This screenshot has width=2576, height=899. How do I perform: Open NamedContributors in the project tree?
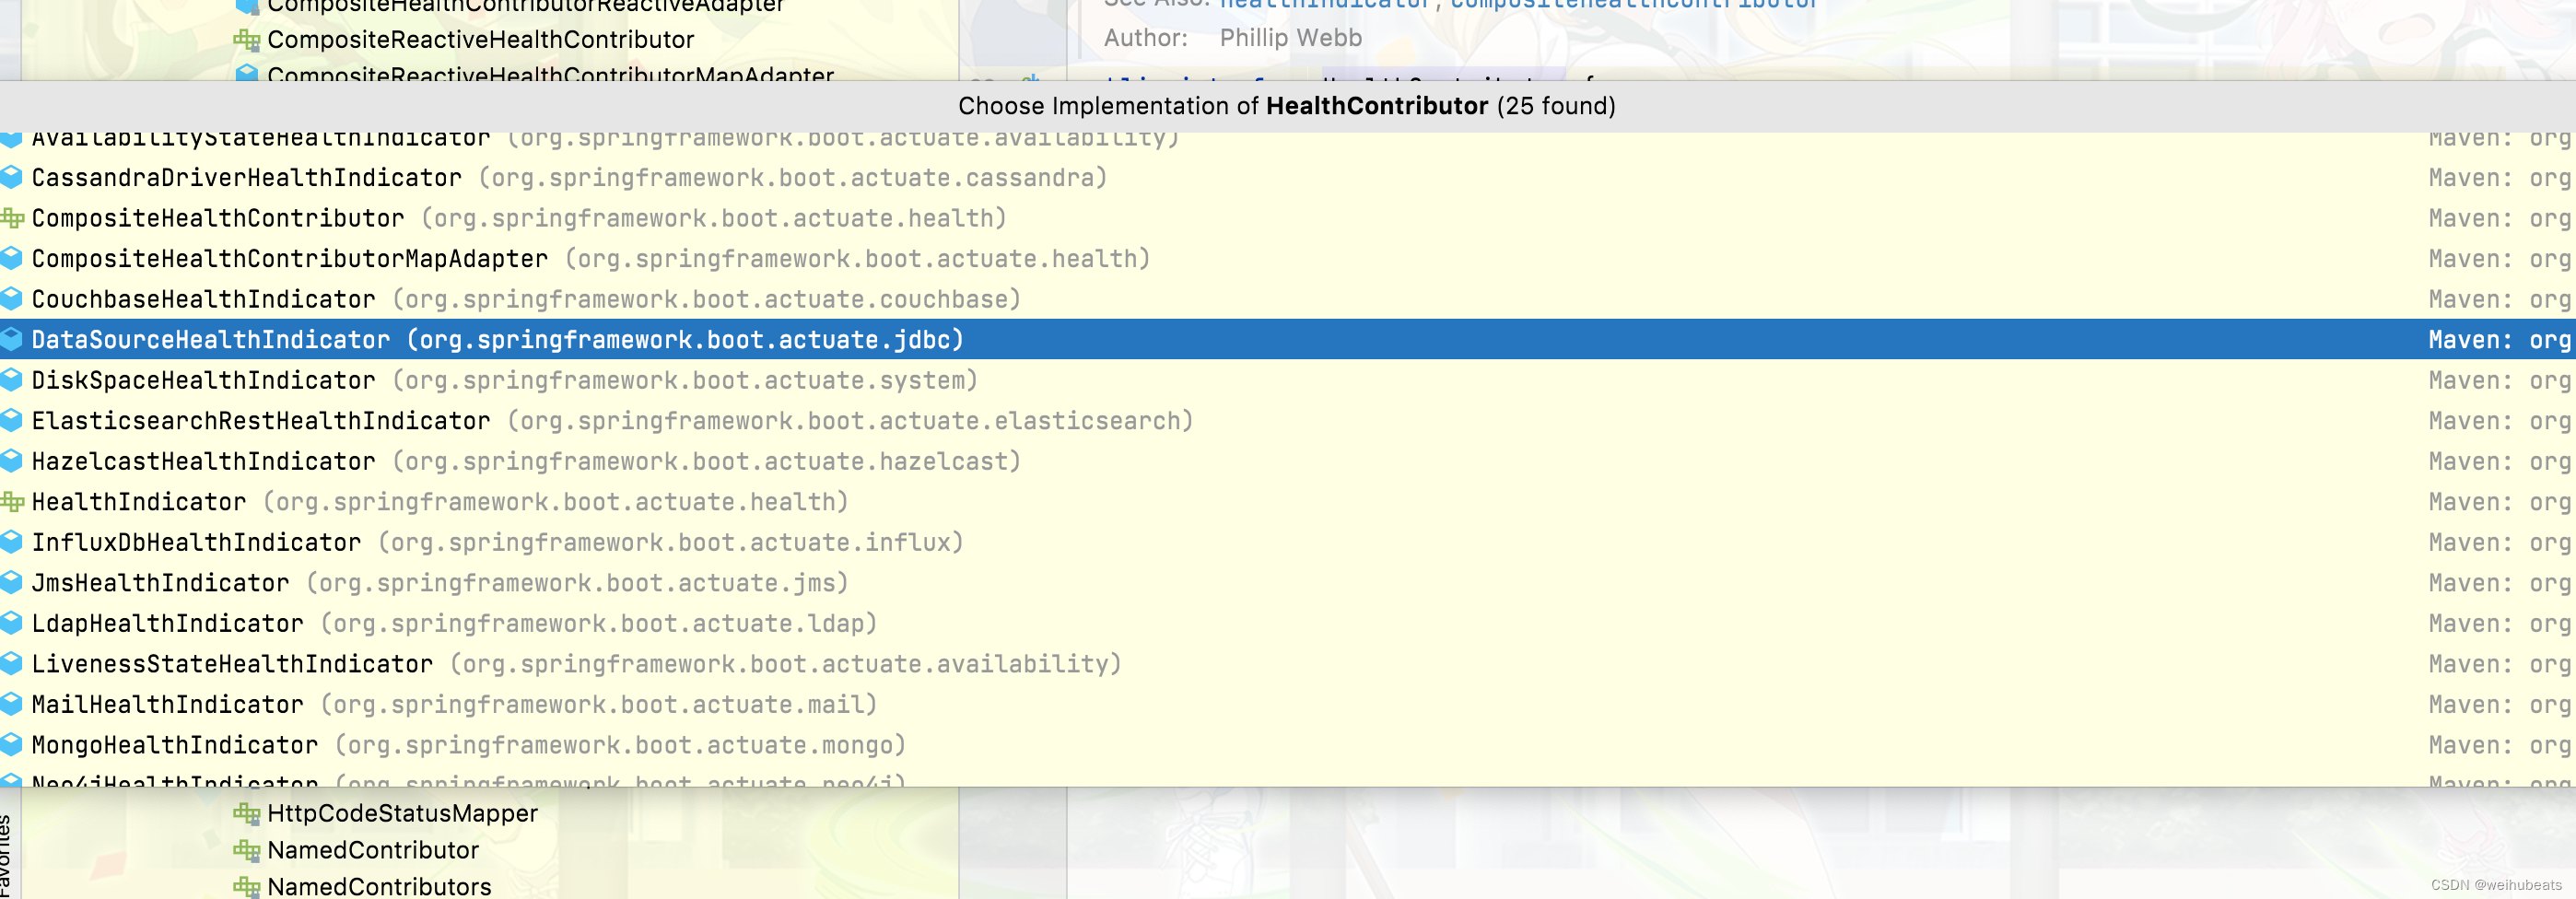(379, 886)
